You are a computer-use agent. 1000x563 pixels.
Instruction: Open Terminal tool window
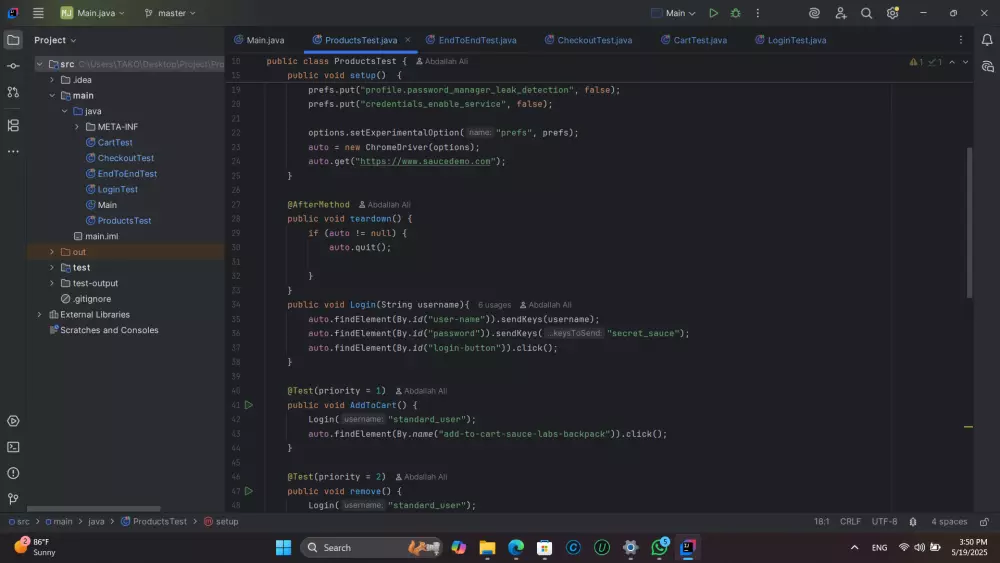coord(13,447)
